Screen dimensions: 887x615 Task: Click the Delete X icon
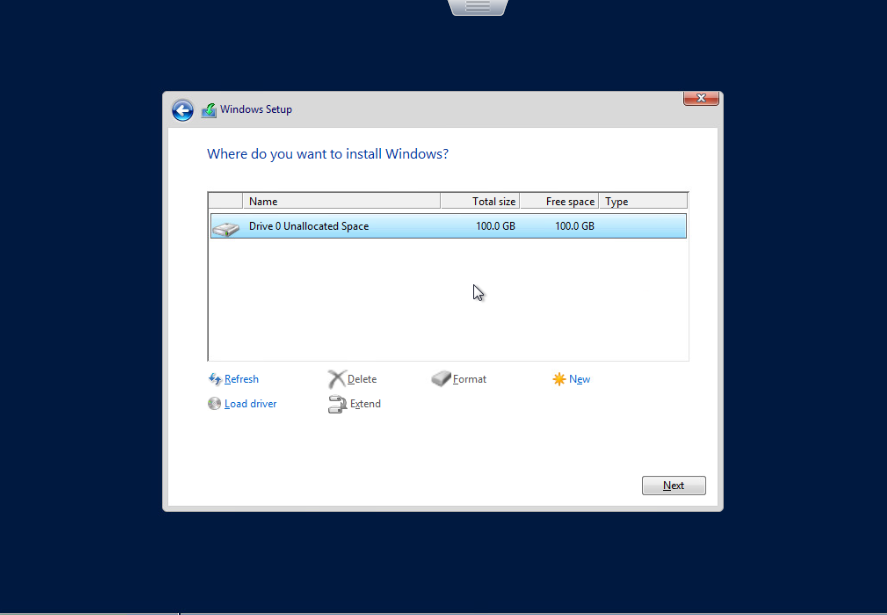coord(337,379)
